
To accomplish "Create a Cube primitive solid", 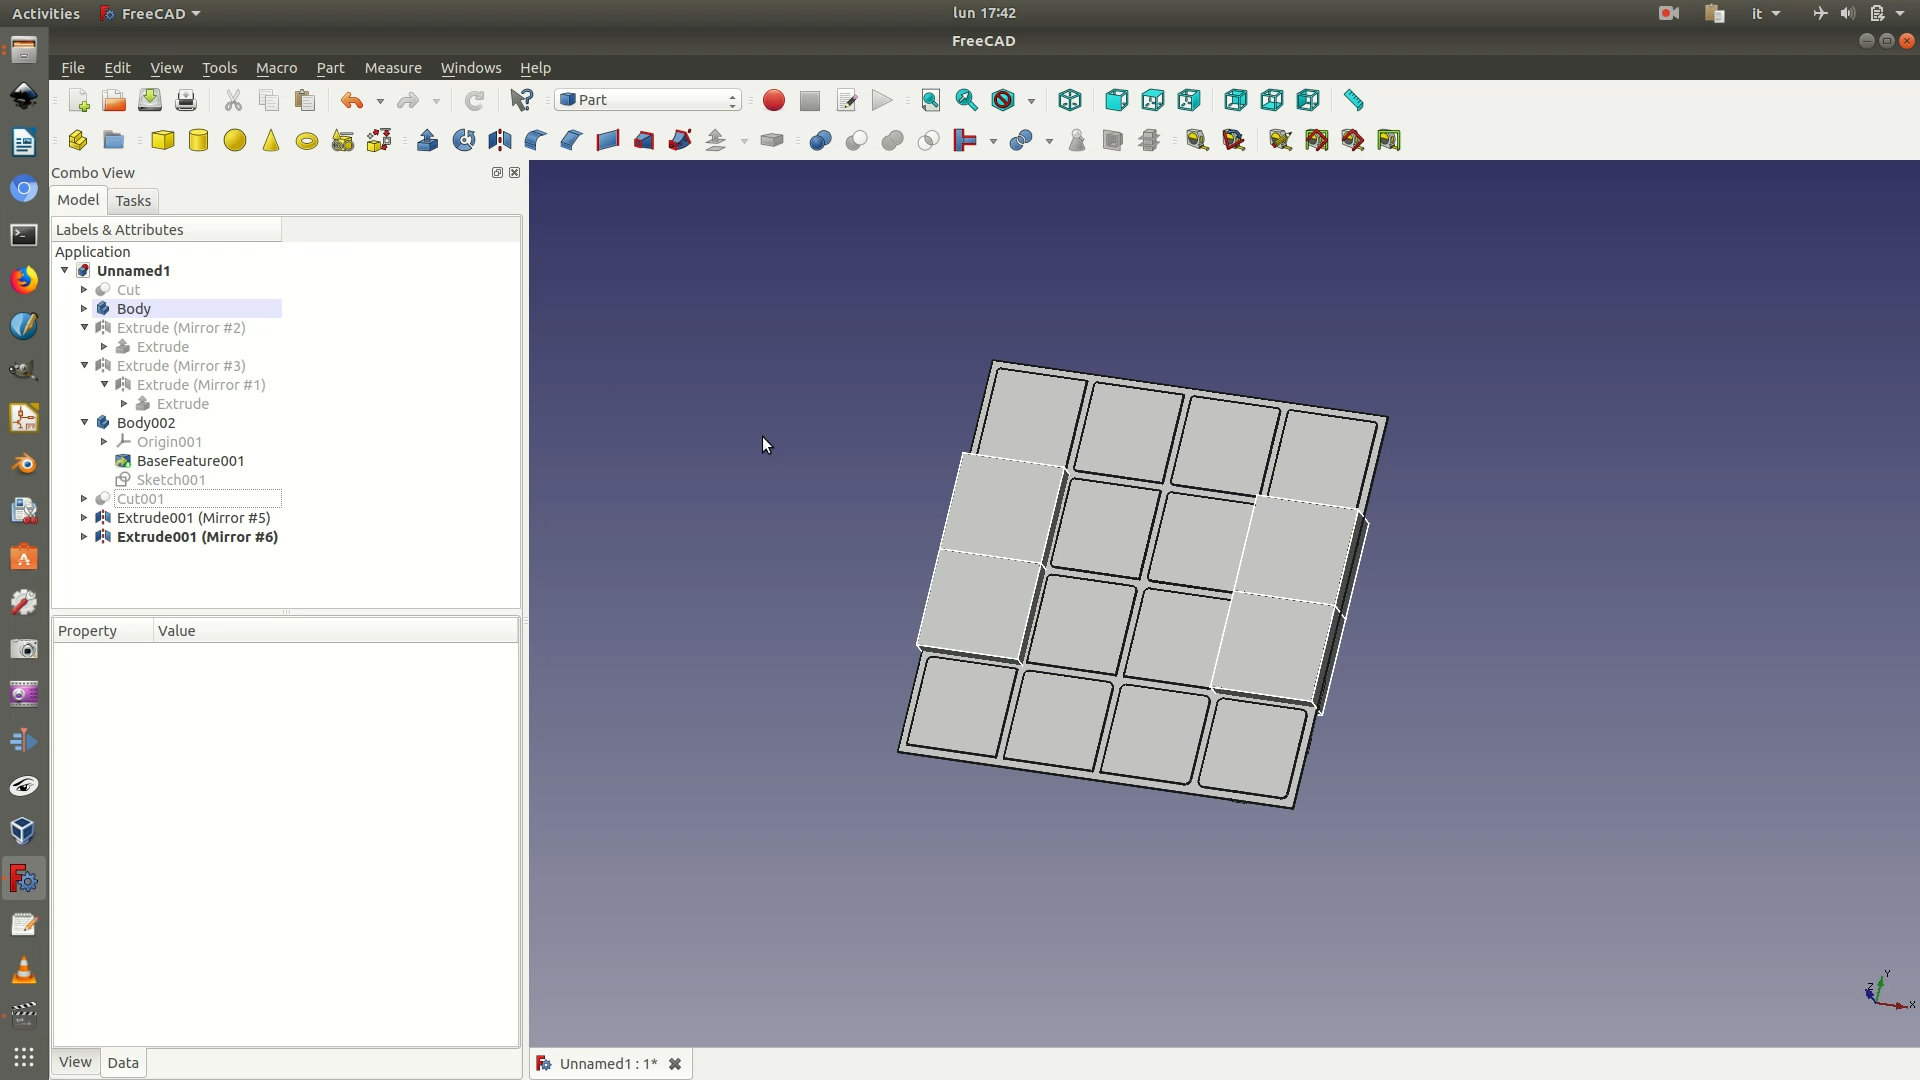I will coord(162,140).
